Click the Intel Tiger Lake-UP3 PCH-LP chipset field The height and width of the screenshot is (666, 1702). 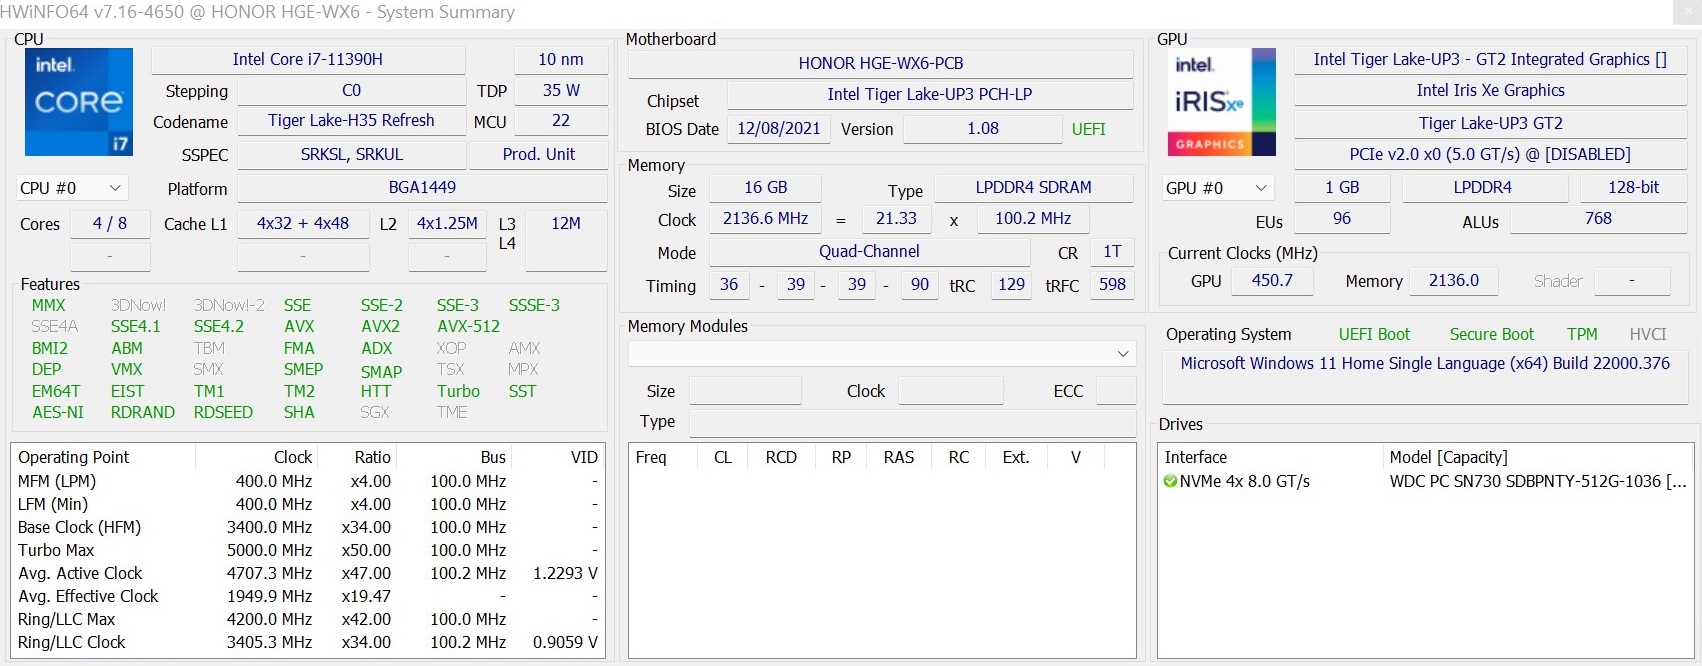[929, 95]
